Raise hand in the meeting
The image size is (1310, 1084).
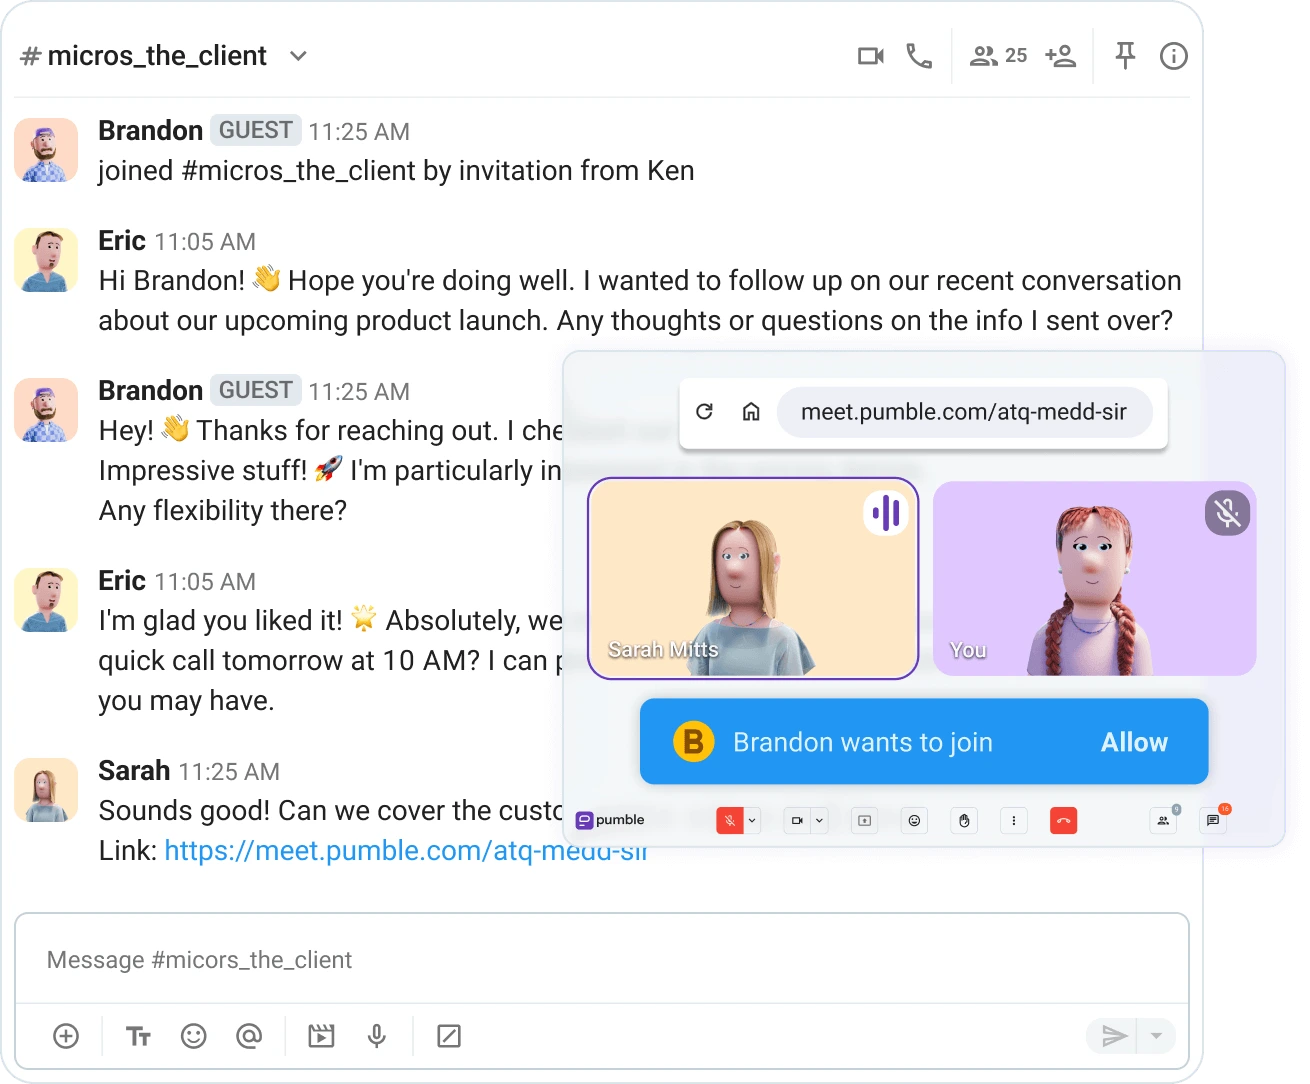click(964, 821)
